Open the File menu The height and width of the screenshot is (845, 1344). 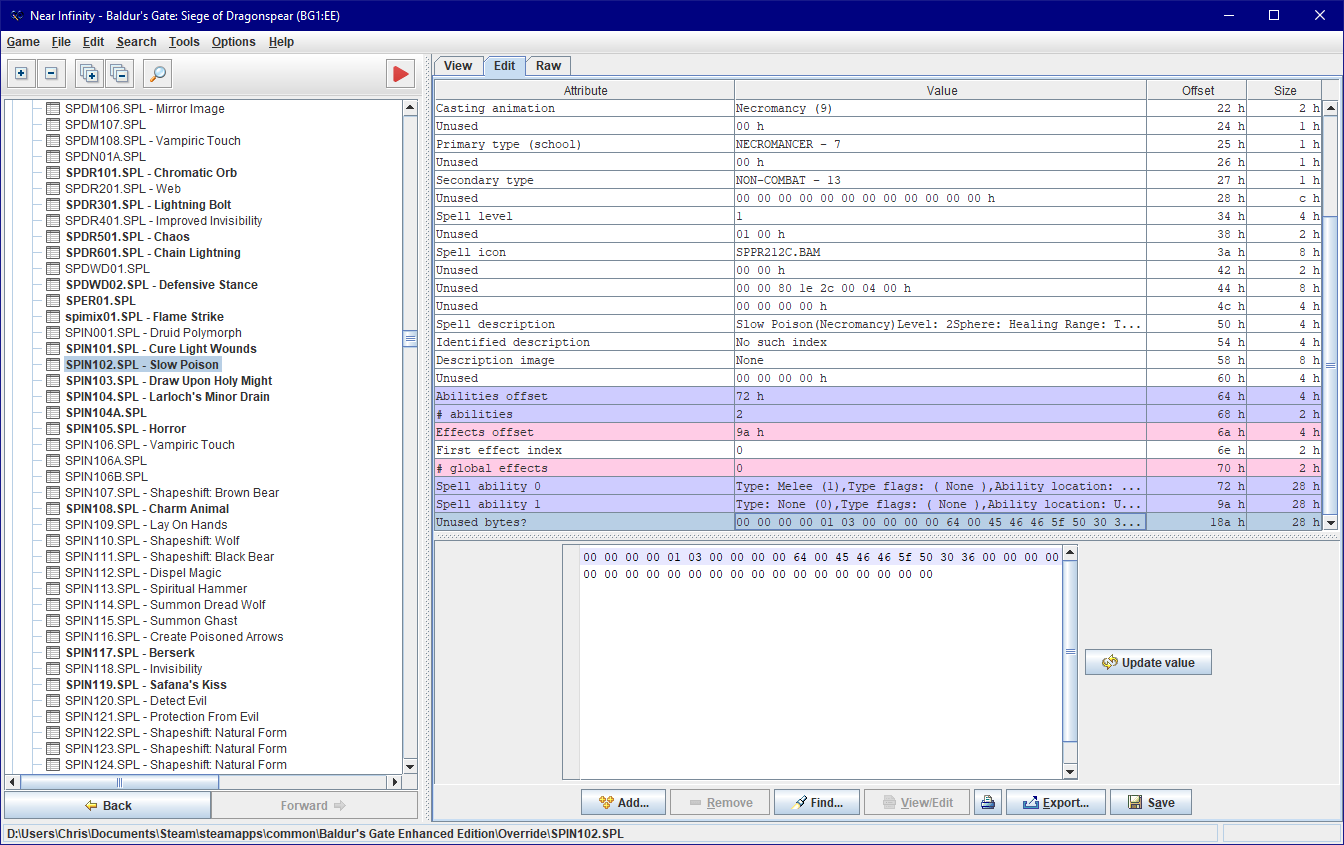pos(61,42)
